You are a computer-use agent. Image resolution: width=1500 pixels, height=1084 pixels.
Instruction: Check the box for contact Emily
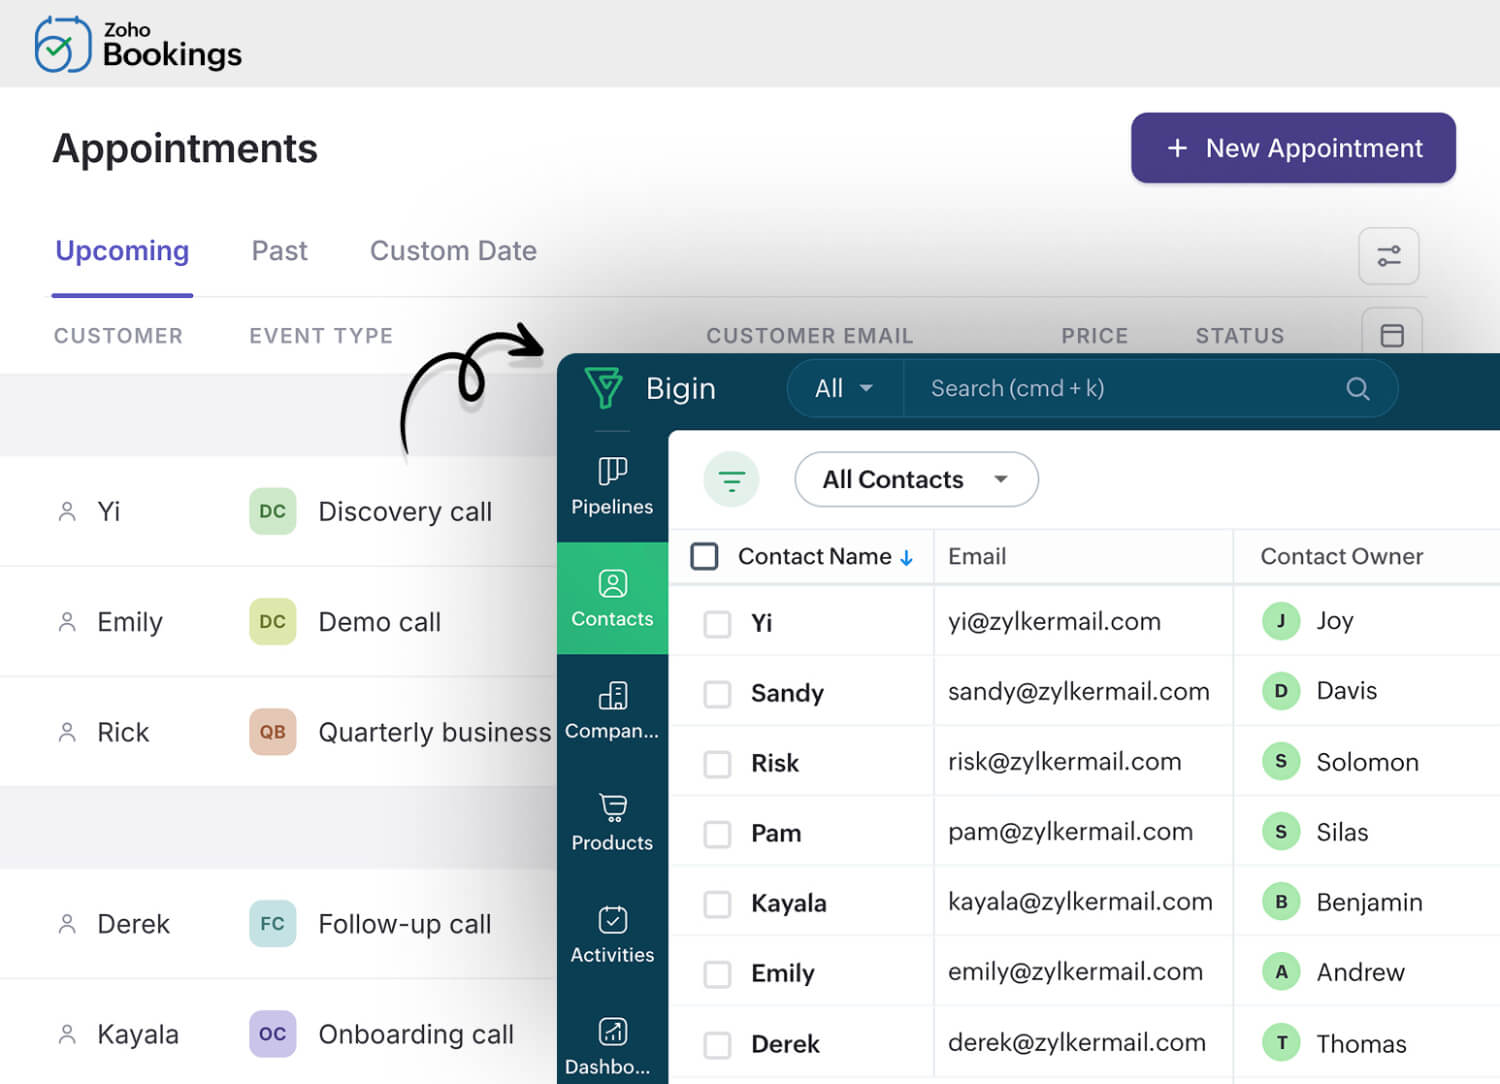(x=717, y=974)
